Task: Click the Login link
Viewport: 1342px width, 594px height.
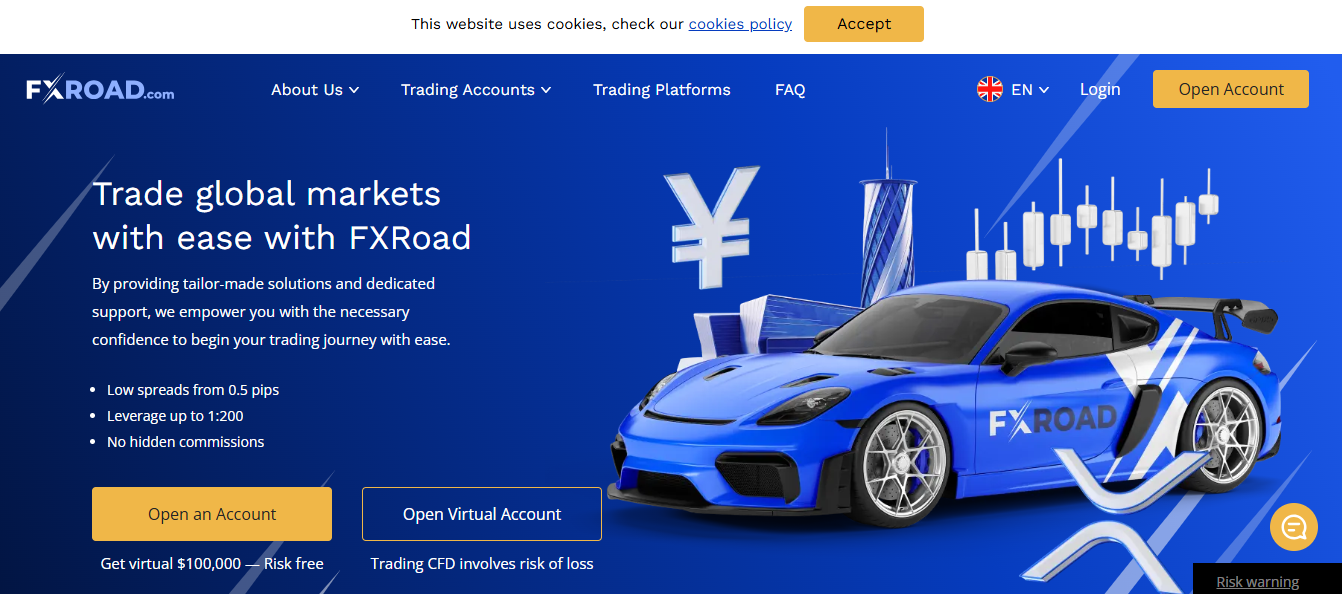Action: 1100,89
